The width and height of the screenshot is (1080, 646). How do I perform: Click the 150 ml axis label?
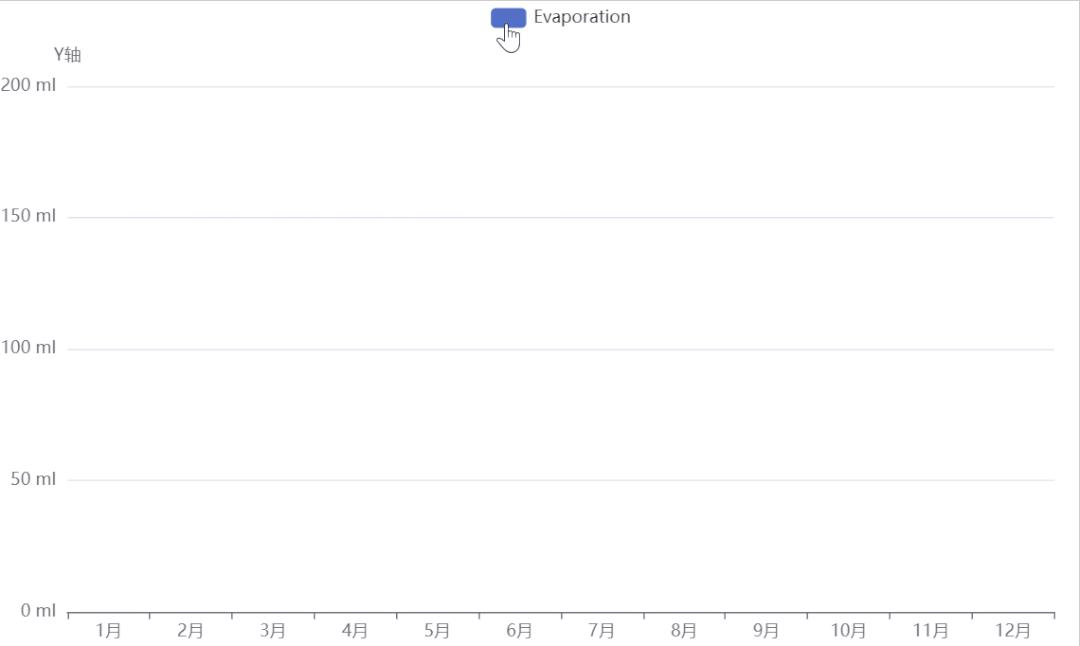coord(27,215)
